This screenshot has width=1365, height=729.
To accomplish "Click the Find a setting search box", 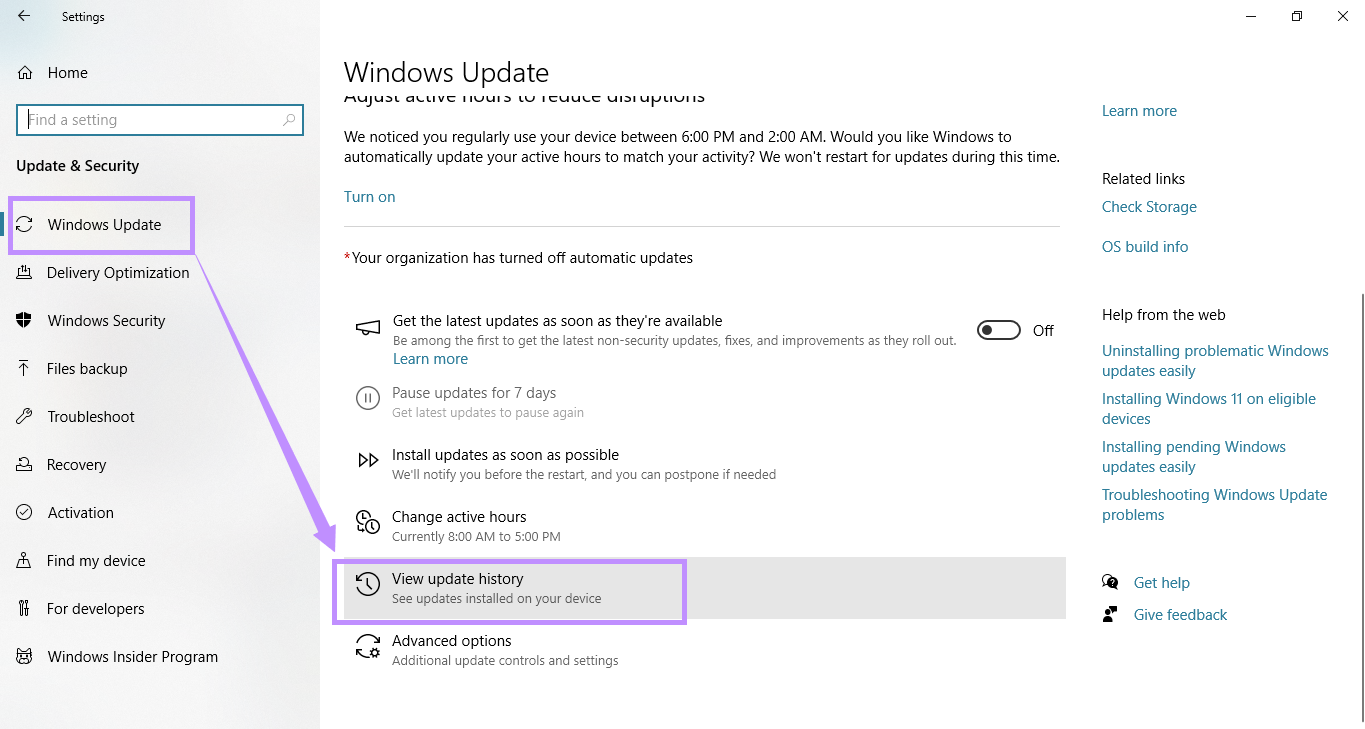I will coord(160,119).
